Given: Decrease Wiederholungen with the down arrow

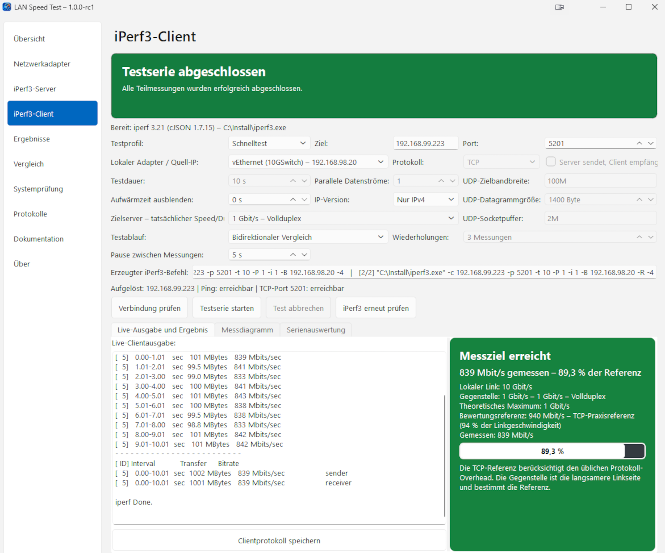Looking at the screenshot, I should click(x=651, y=237).
